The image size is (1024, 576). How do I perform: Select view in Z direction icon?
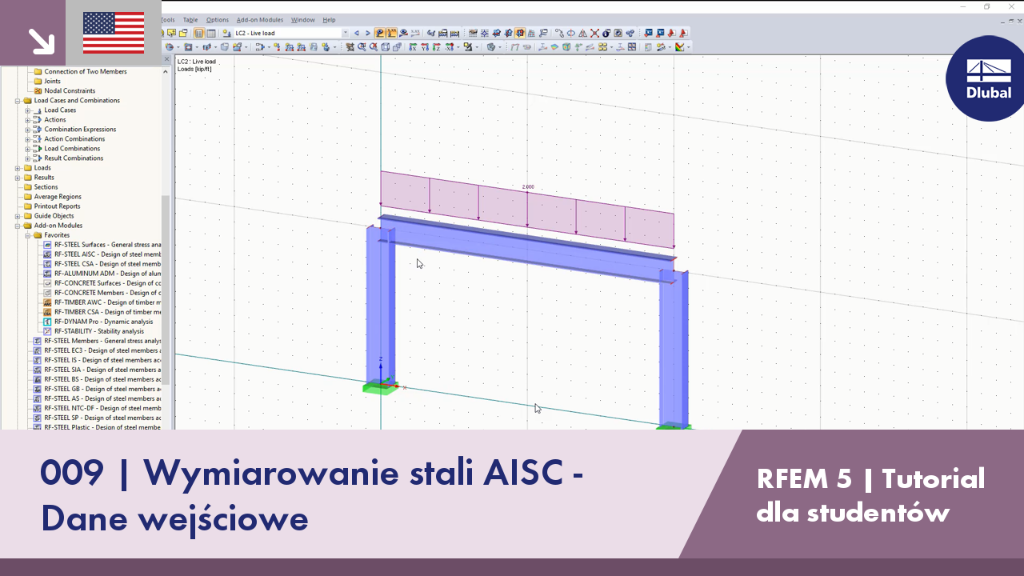coord(437,47)
